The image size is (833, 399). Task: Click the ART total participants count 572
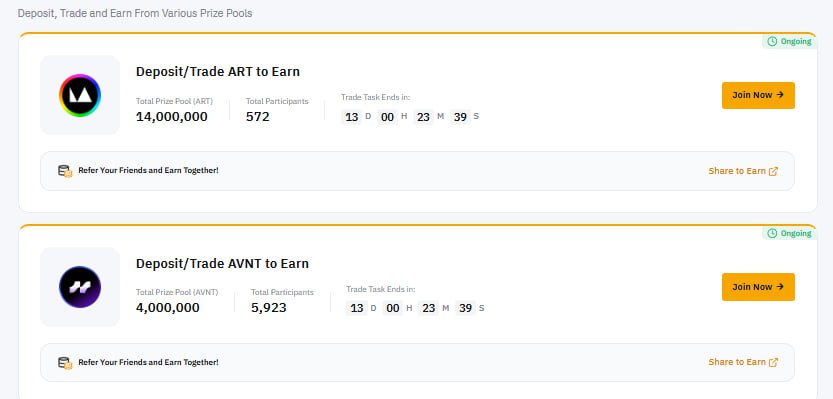coord(258,117)
